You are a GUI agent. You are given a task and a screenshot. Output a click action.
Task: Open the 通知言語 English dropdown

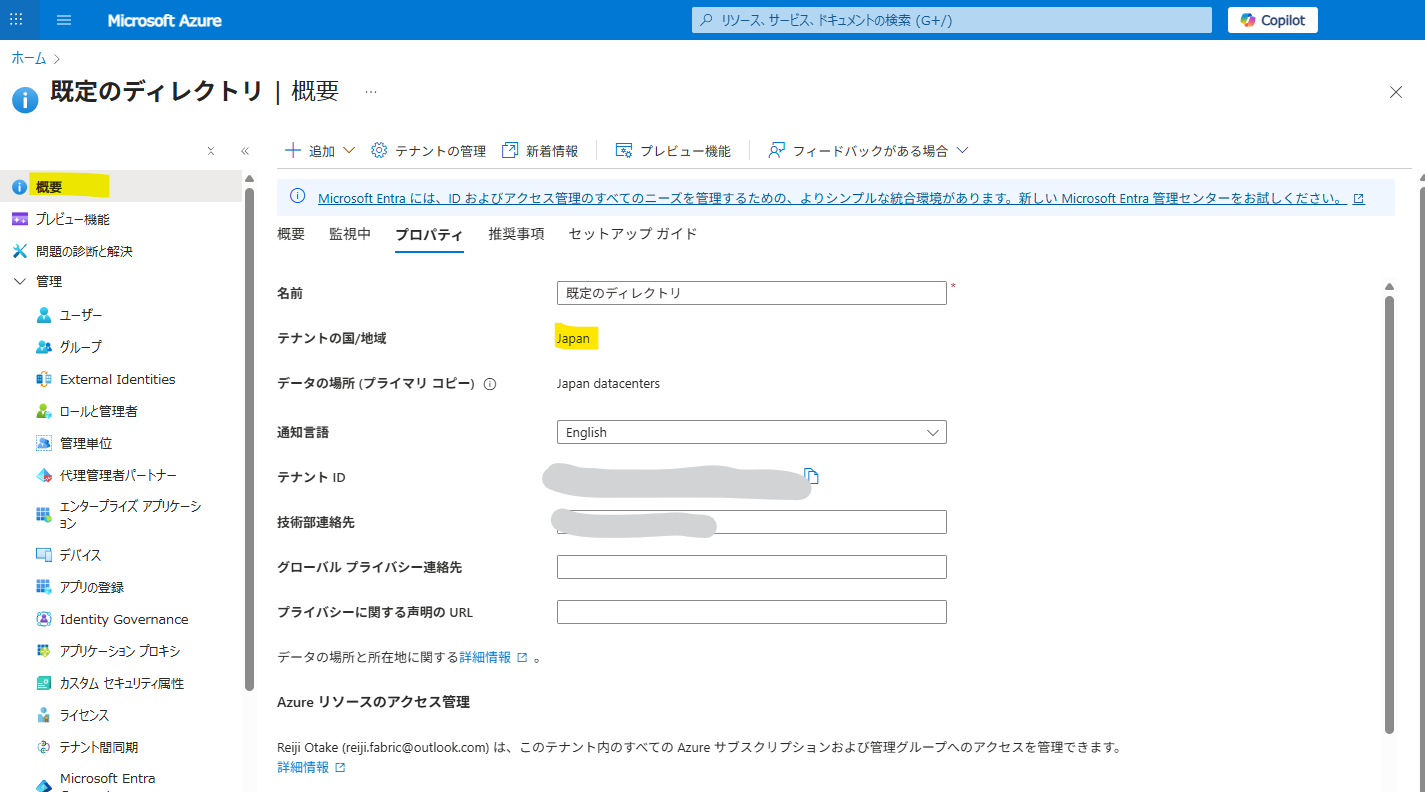[x=751, y=432]
